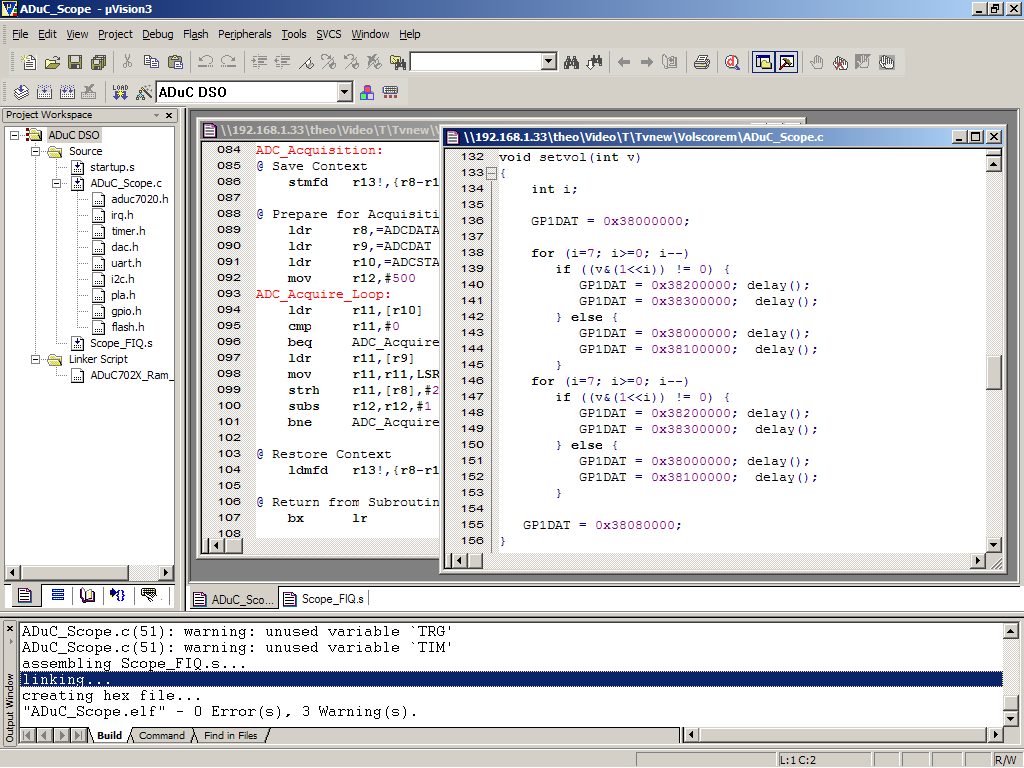Download to flash LOAD icon
1024x768 pixels.
[120, 92]
